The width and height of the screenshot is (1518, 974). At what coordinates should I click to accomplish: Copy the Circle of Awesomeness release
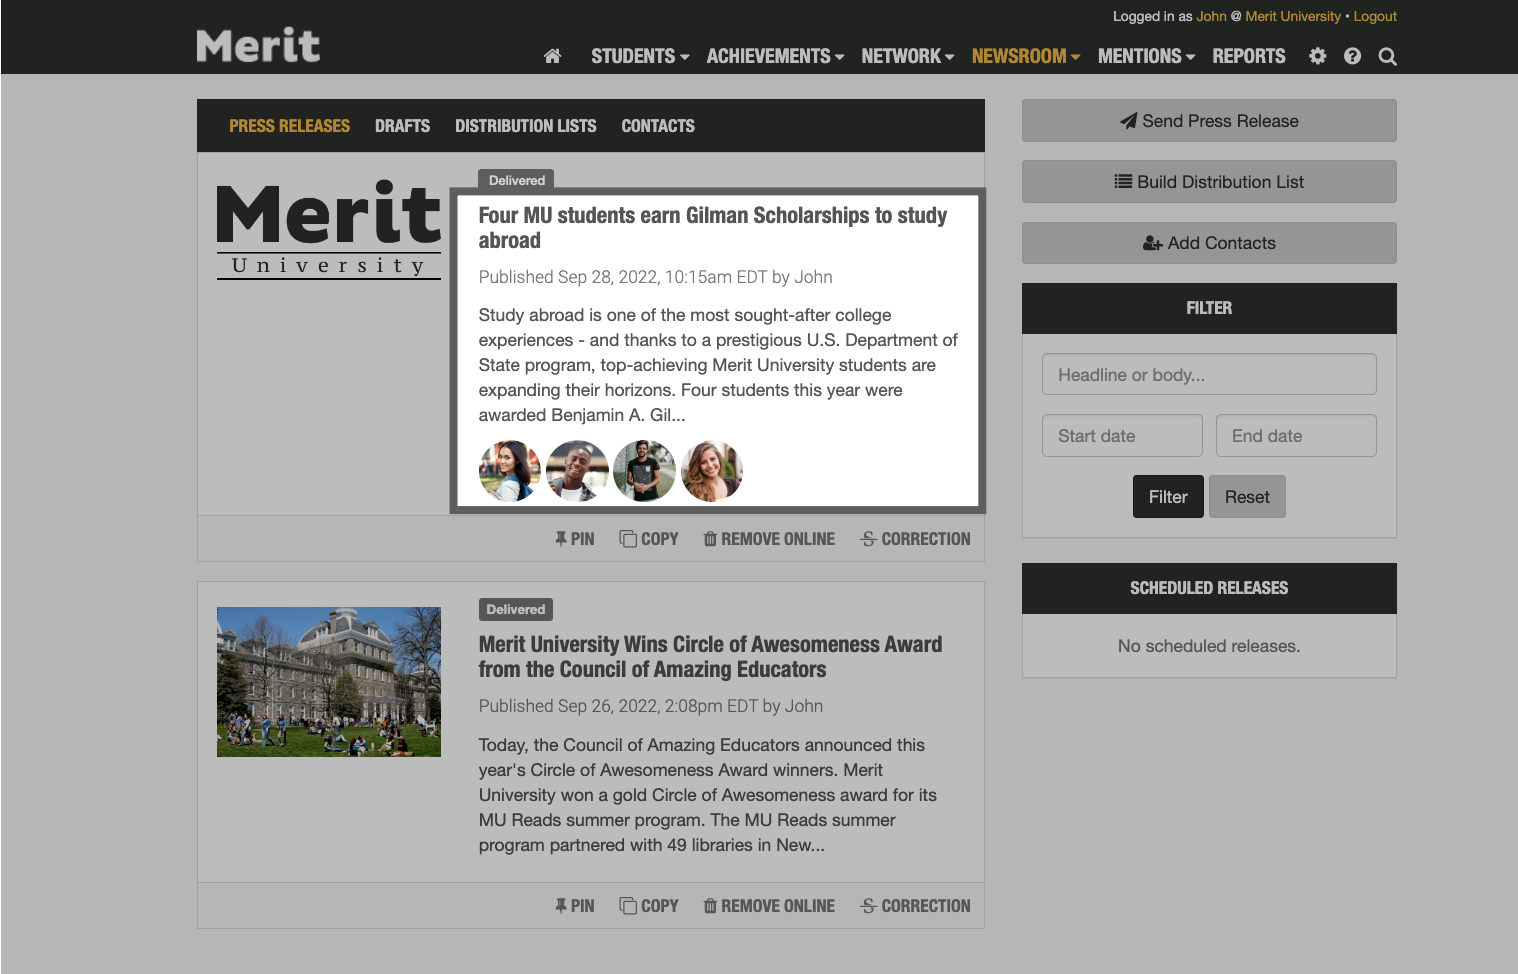[x=648, y=905]
